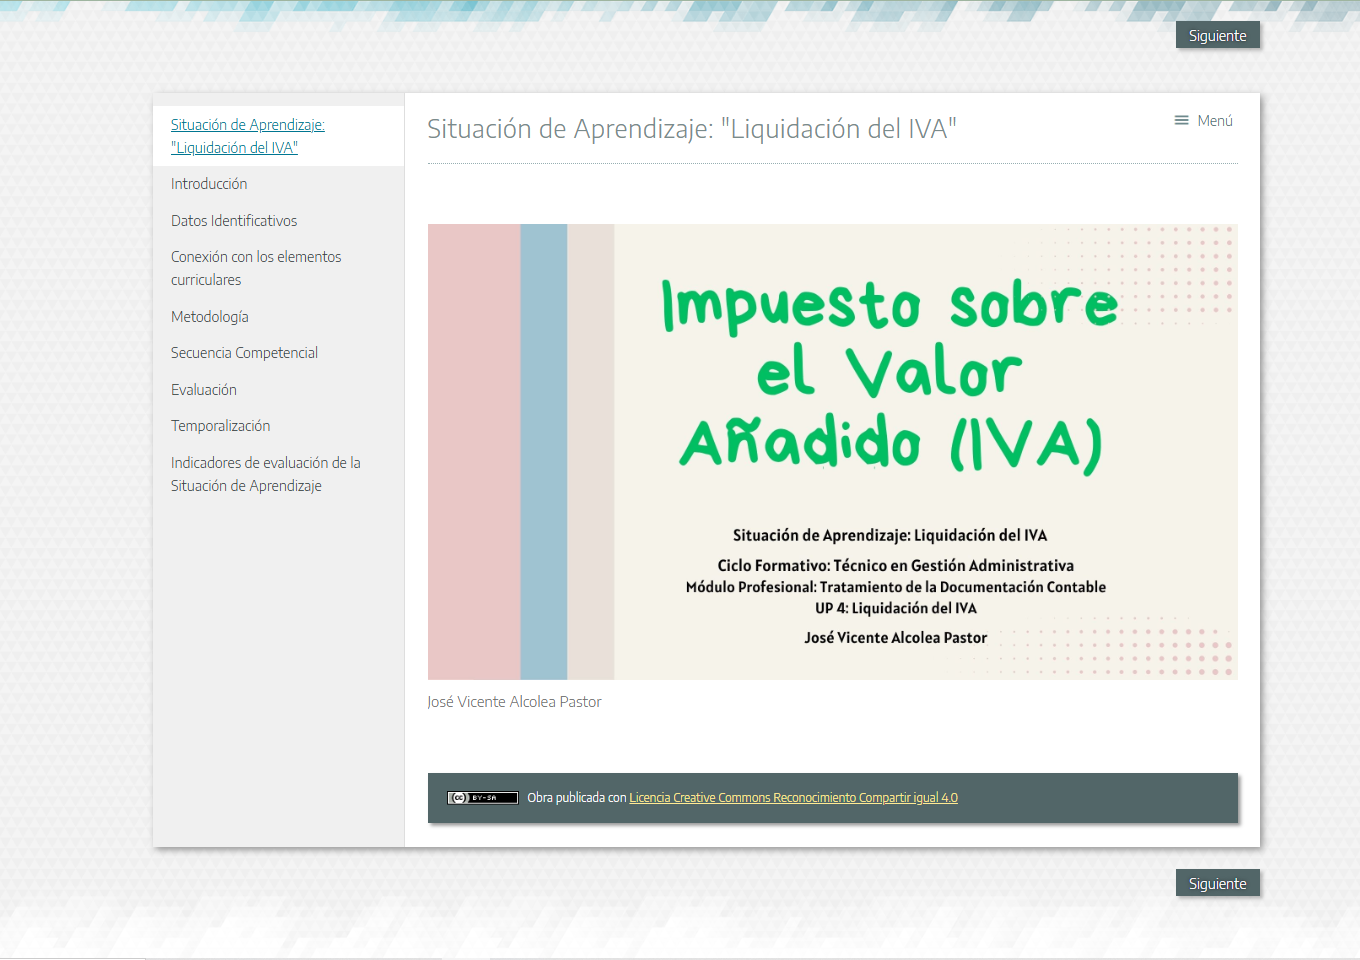This screenshot has width=1360, height=960.
Task: Click the author caption below the image
Action: click(514, 702)
